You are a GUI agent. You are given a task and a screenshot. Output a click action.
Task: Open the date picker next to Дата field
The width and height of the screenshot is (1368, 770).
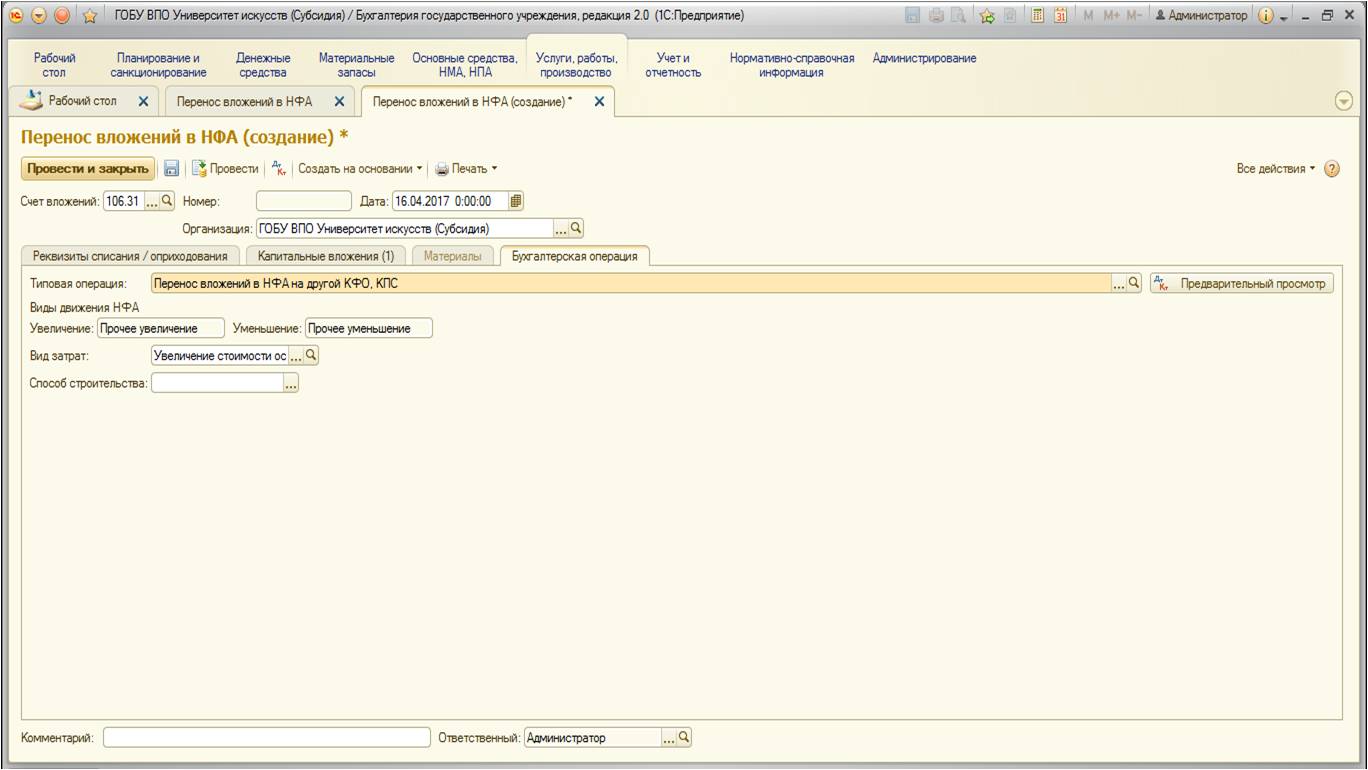click(x=516, y=201)
